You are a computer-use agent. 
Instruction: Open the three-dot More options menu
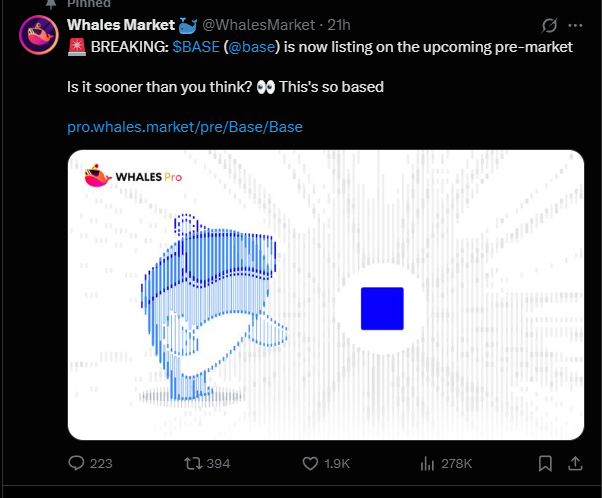tap(575, 25)
